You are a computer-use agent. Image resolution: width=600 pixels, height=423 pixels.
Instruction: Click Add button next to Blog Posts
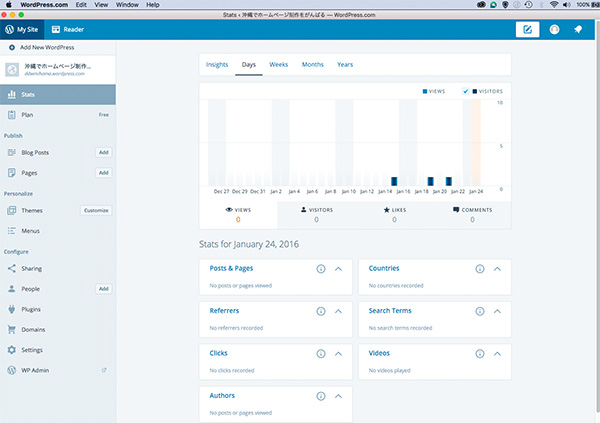(x=104, y=152)
